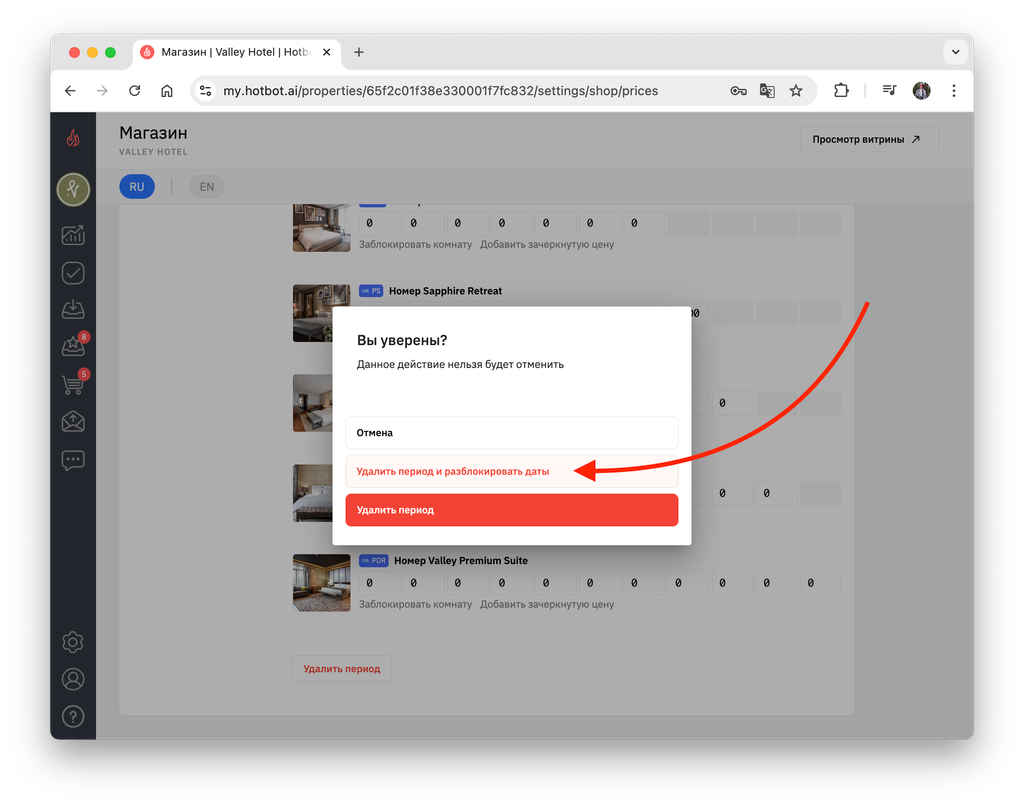Click Добавить зачеркнутую цену under the top room
Viewport: 1024px width, 806px height.
click(547, 244)
